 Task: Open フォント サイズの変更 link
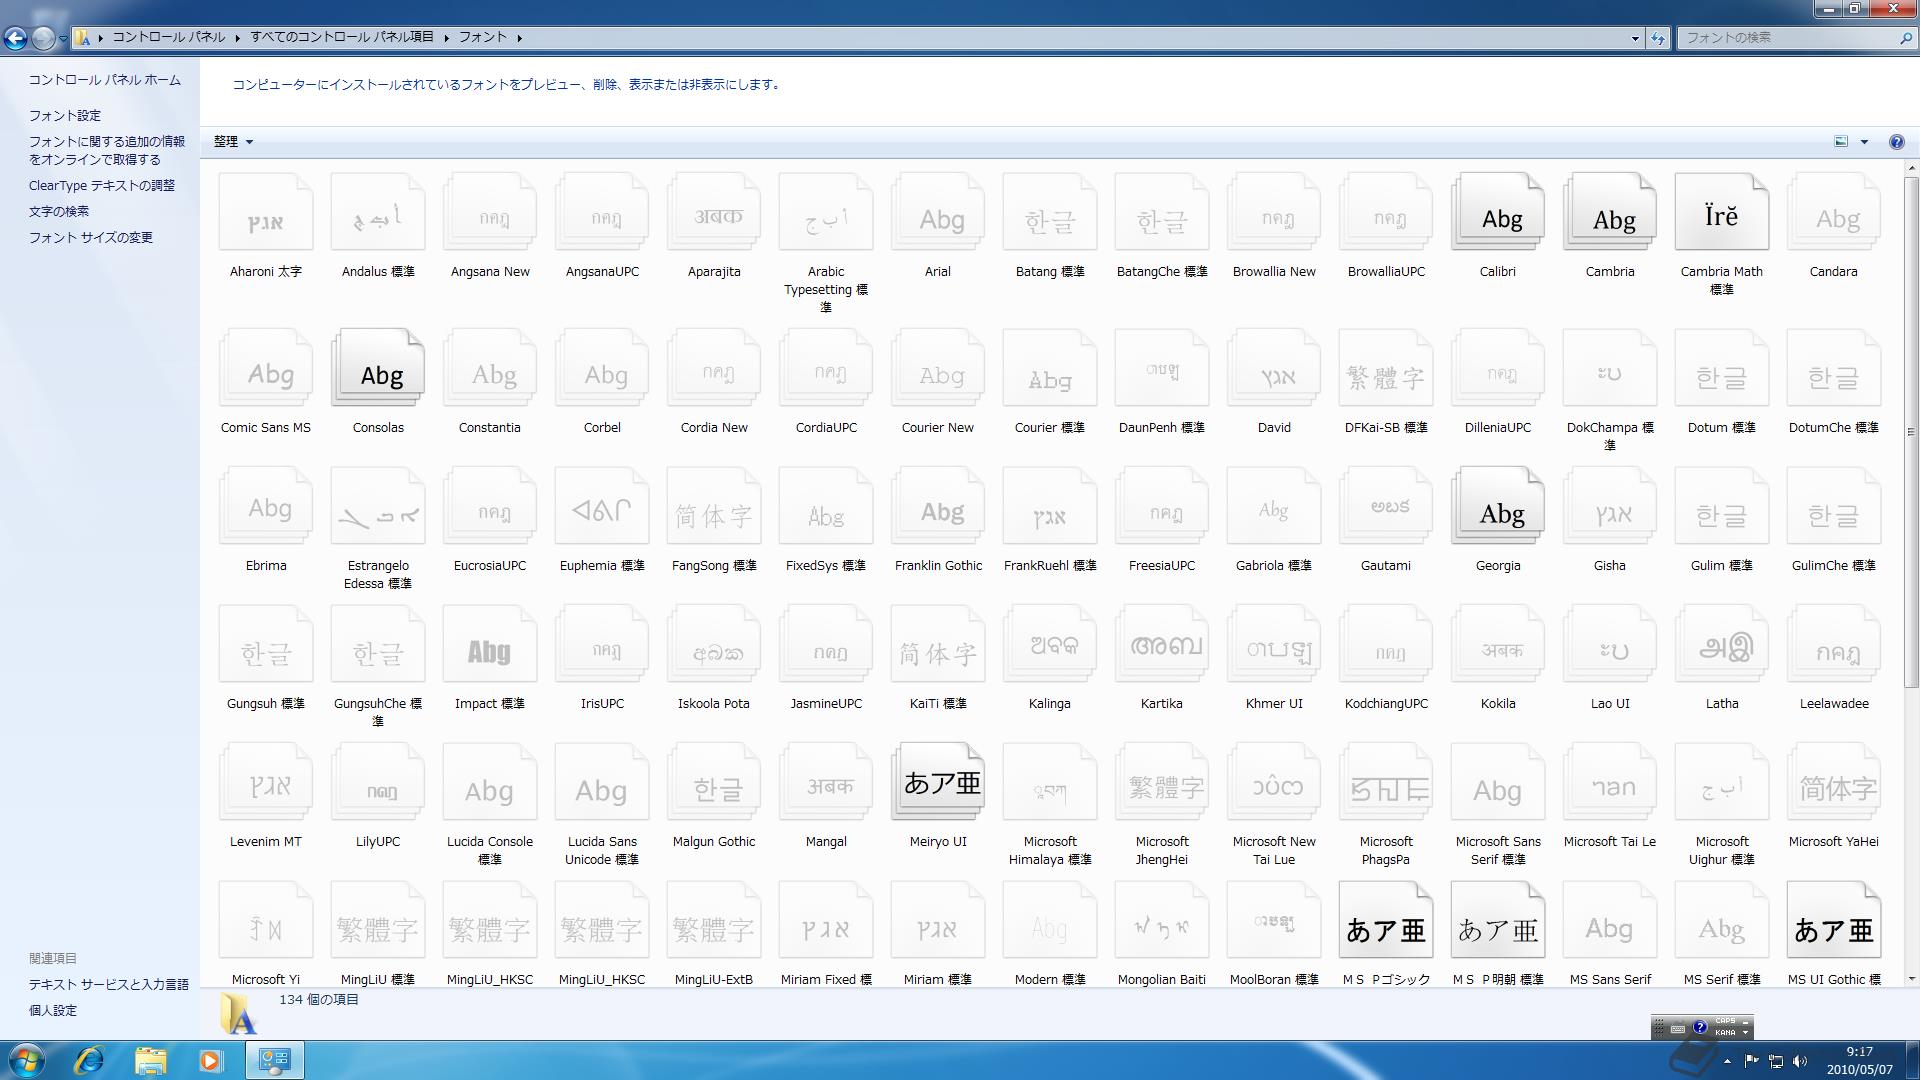pyautogui.click(x=90, y=238)
